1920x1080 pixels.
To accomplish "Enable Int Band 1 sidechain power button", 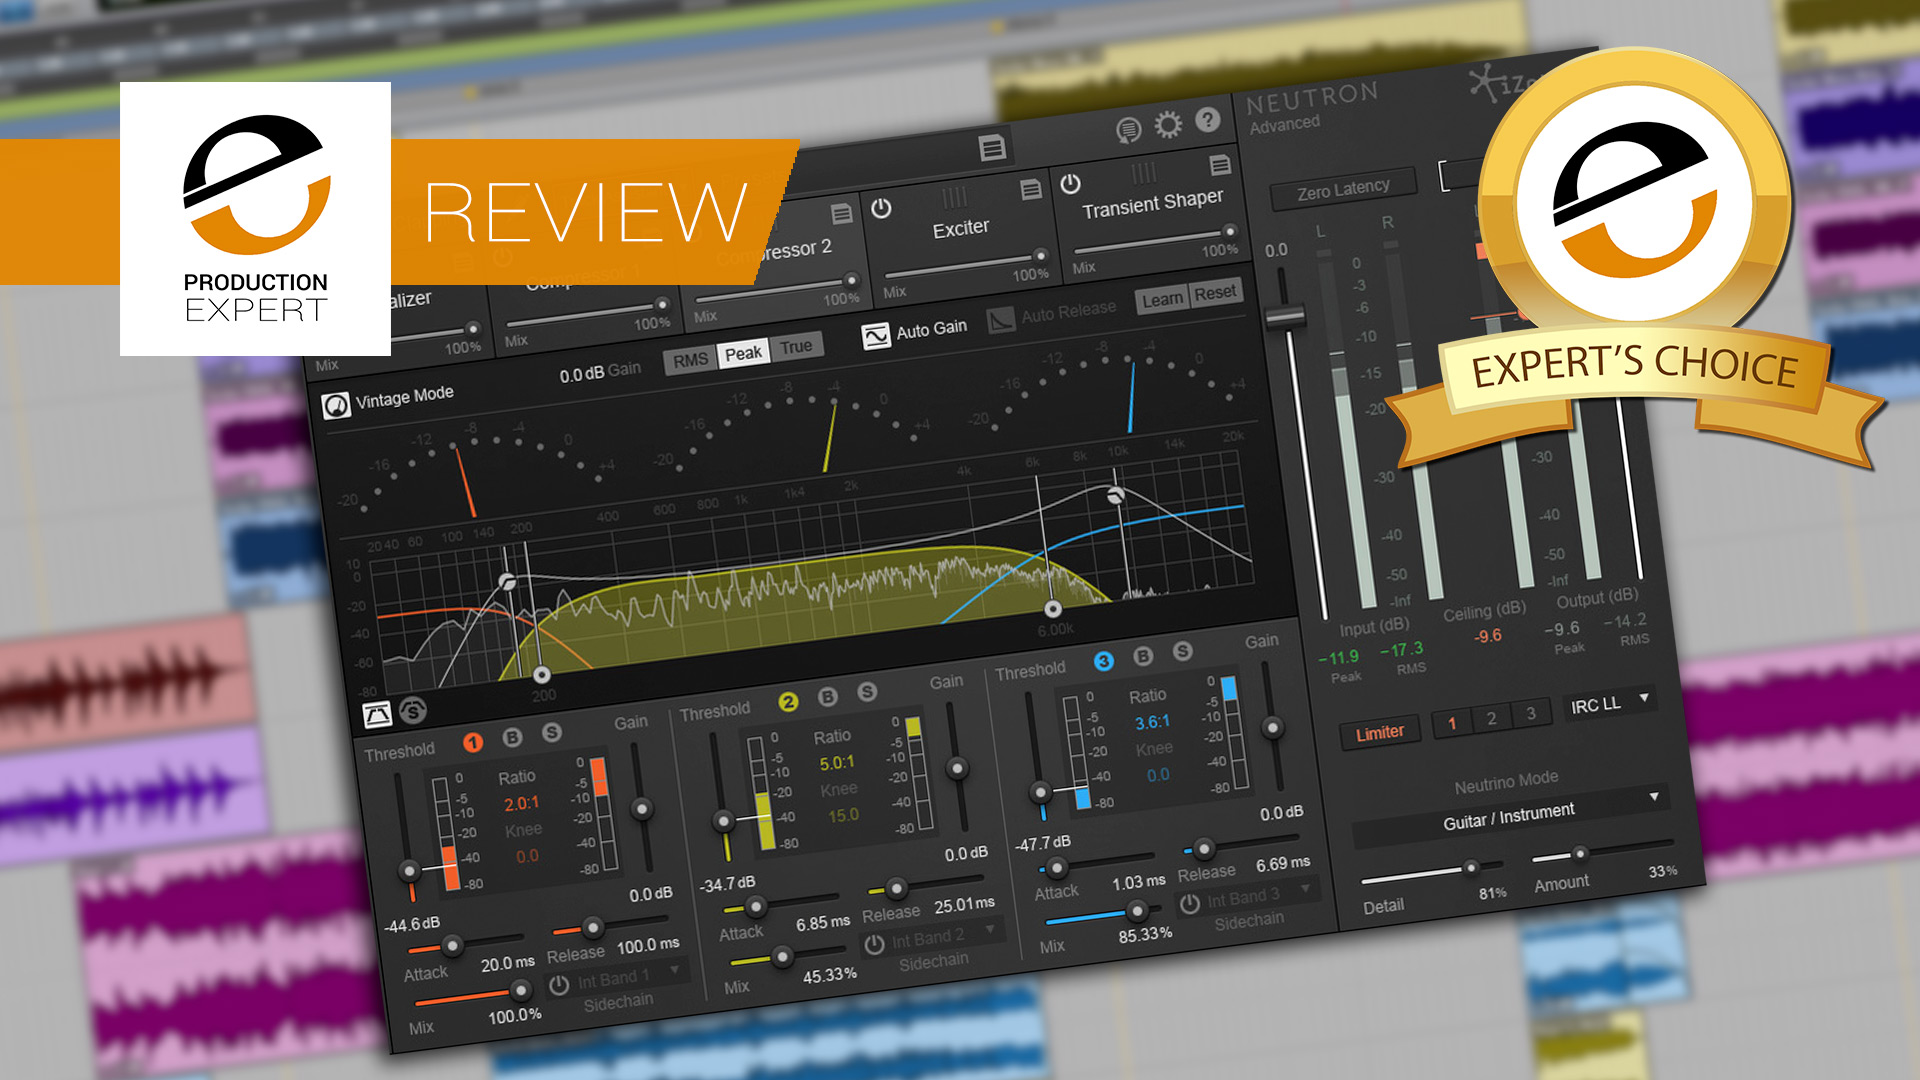I will [559, 985].
